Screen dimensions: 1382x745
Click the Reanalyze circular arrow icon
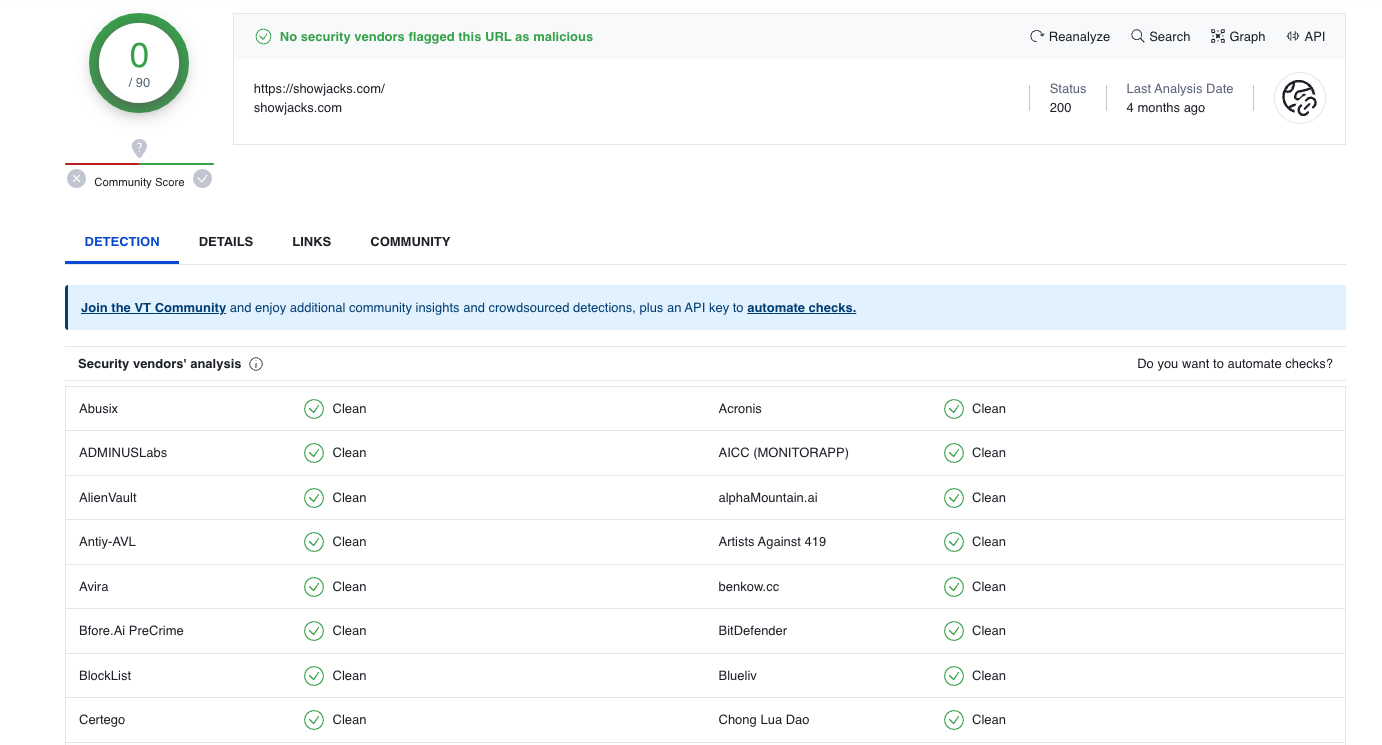point(1037,36)
